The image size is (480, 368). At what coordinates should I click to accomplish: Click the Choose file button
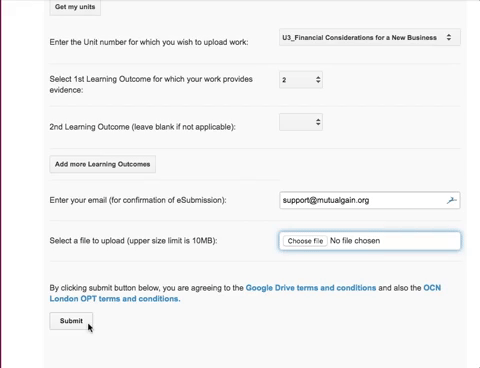click(x=305, y=241)
